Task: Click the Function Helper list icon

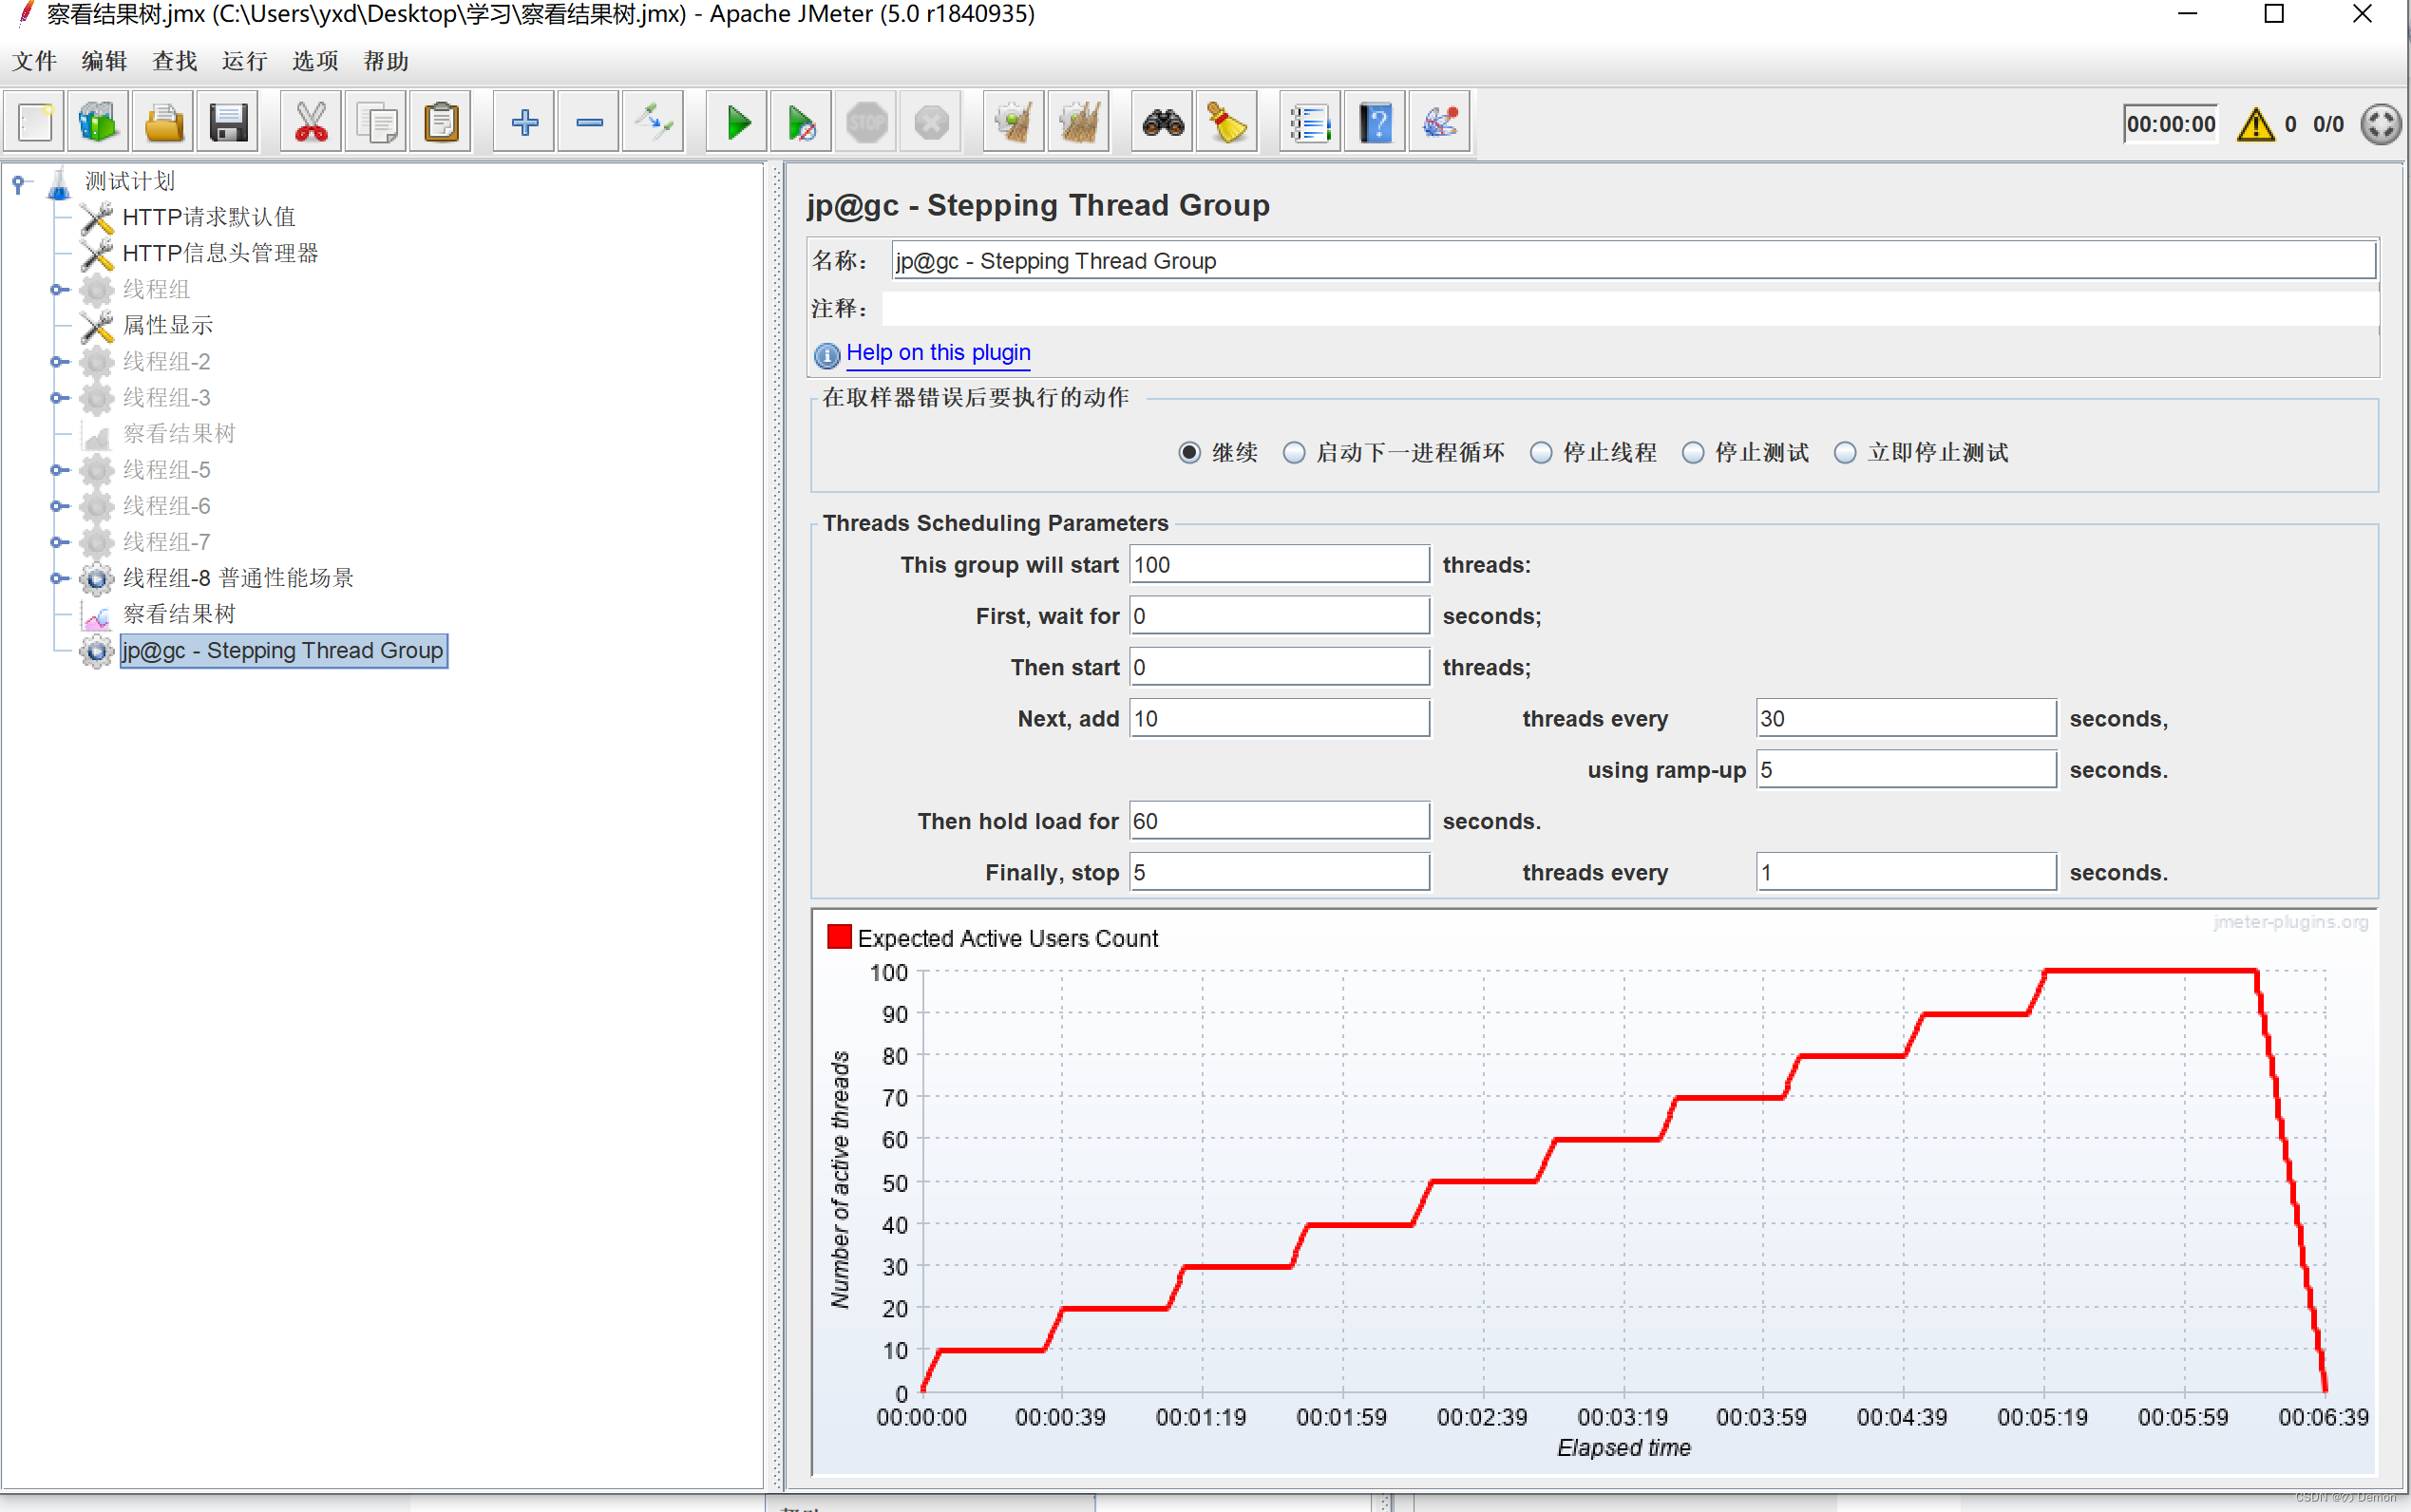Action: (x=1309, y=123)
